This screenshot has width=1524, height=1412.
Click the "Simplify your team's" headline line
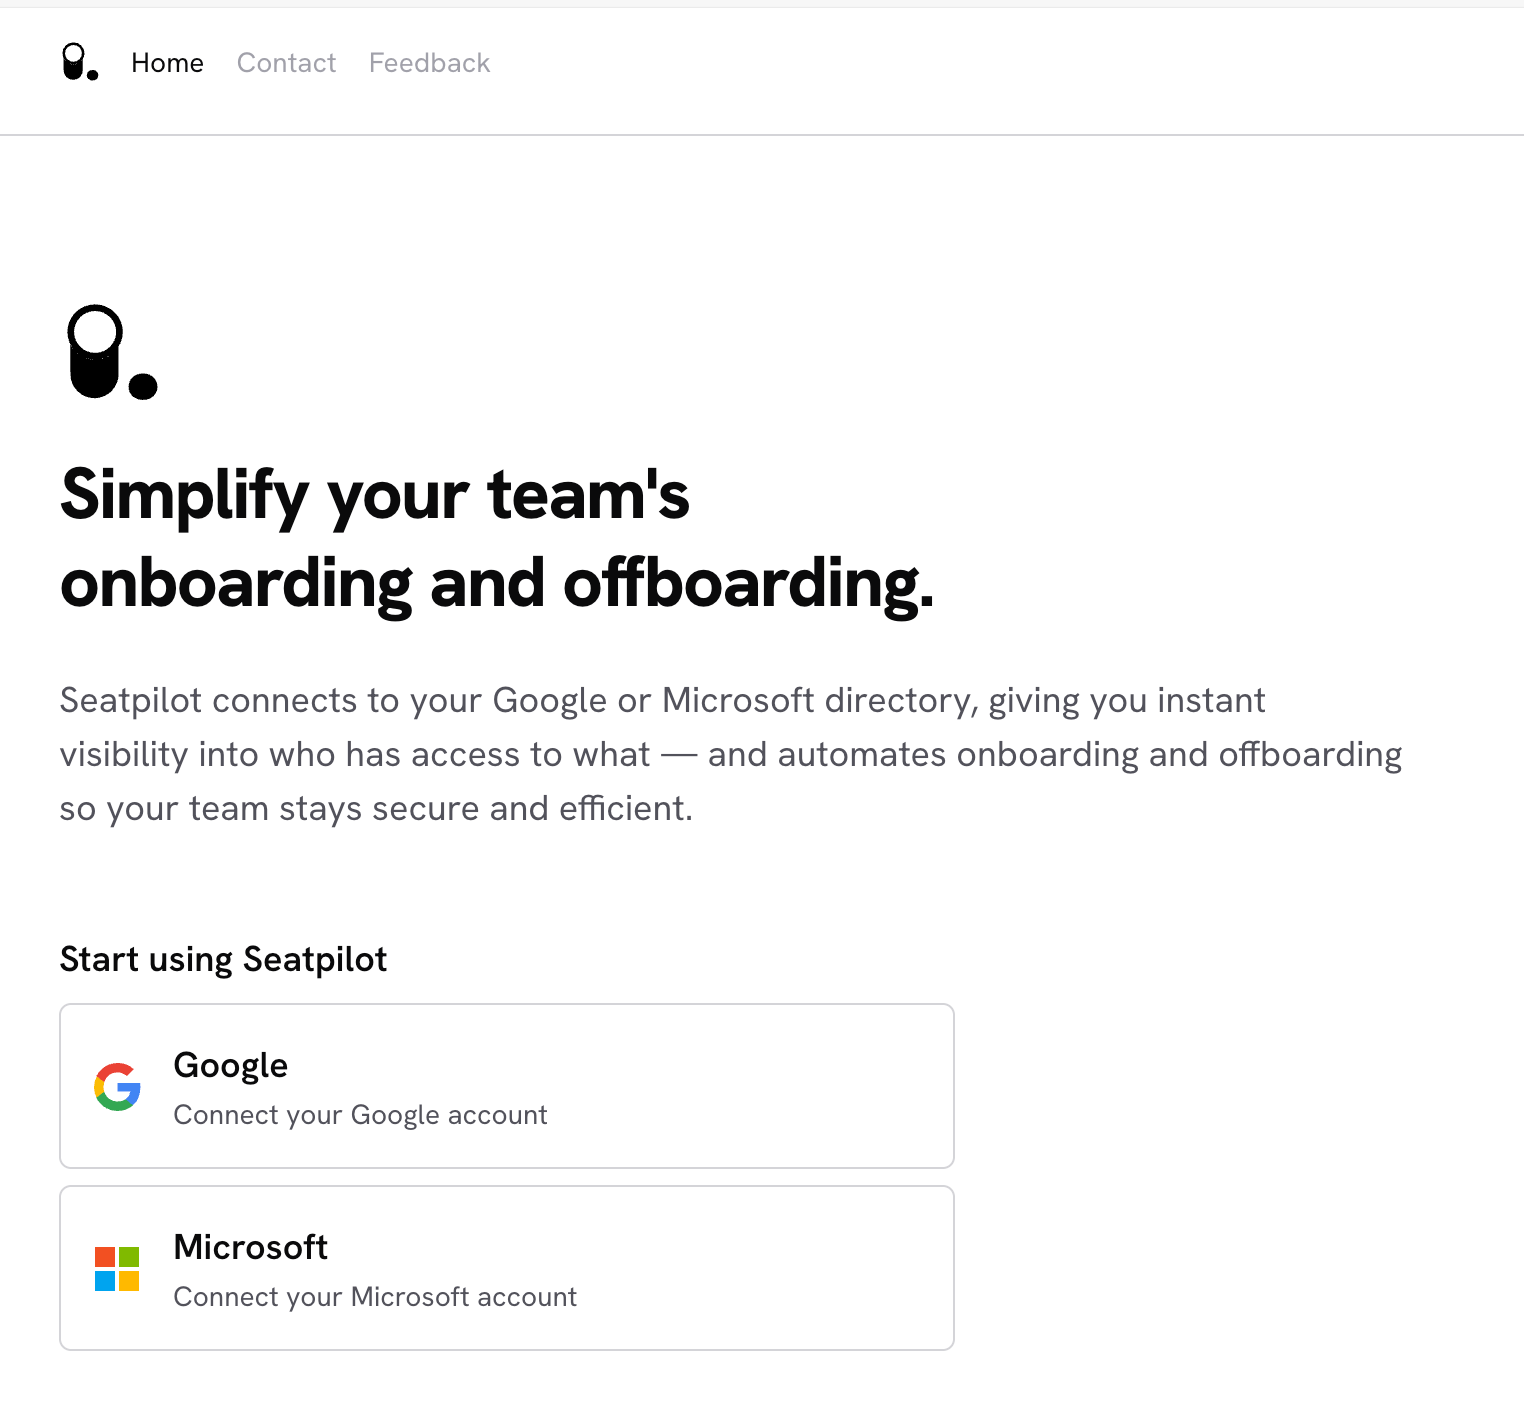375,495
